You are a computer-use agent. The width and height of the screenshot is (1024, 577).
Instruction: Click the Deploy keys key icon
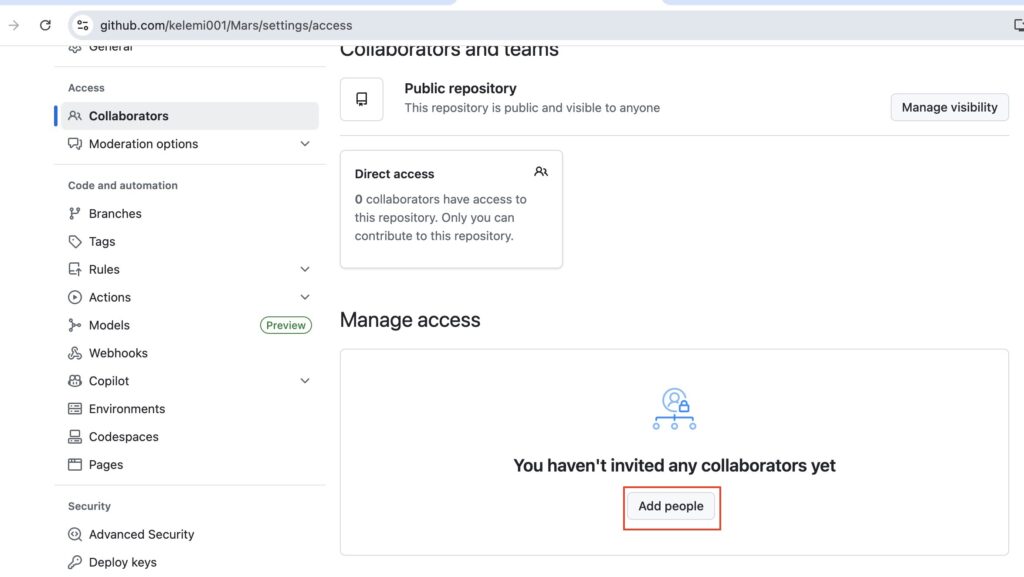[x=75, y=562]
